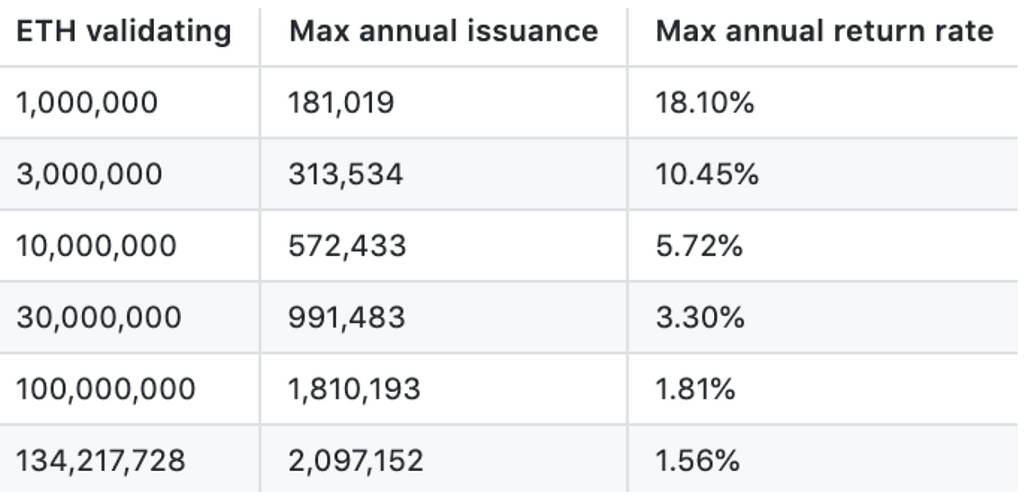The width and height of the screenshot is (1024, 500).
Task: Click the 3,000,000 ETH validating cell
Action: click(89, 174)
